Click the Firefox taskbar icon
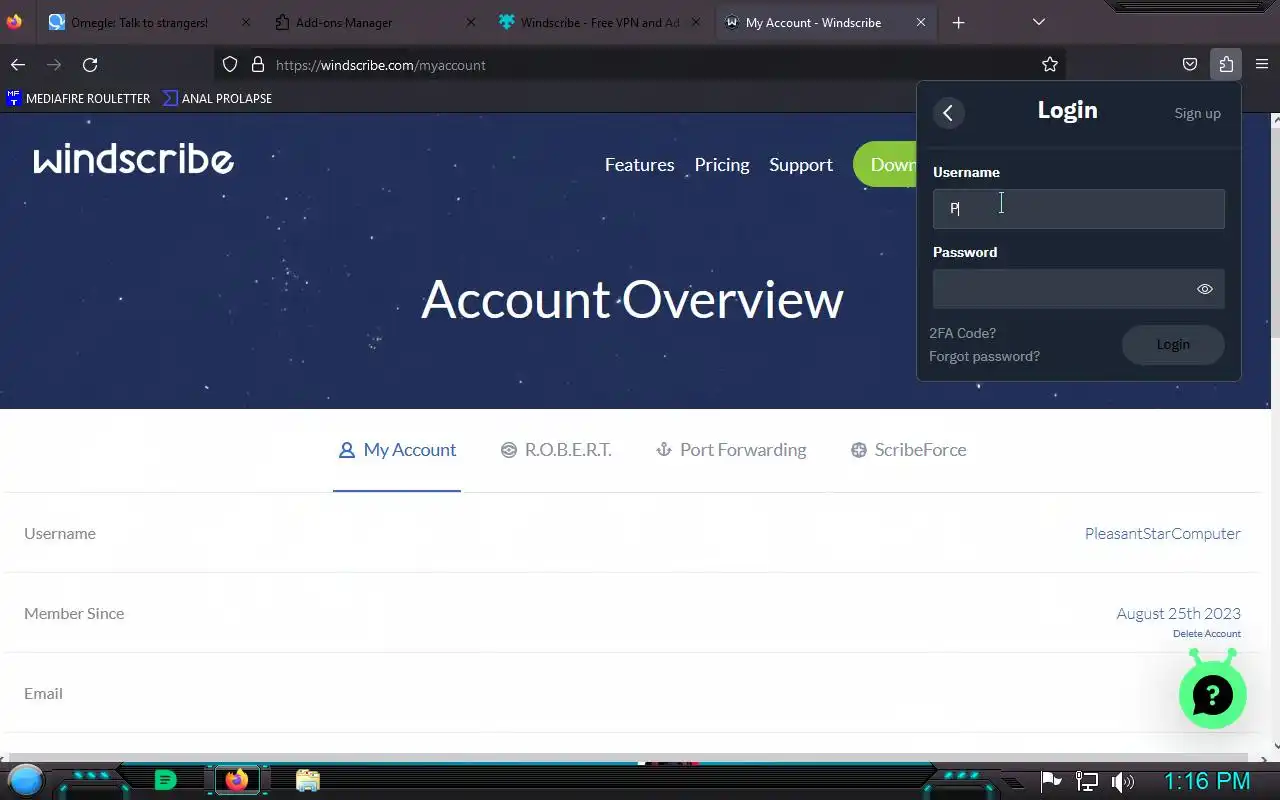Viewport: 1280px width, 800px height. click(237, 780)
